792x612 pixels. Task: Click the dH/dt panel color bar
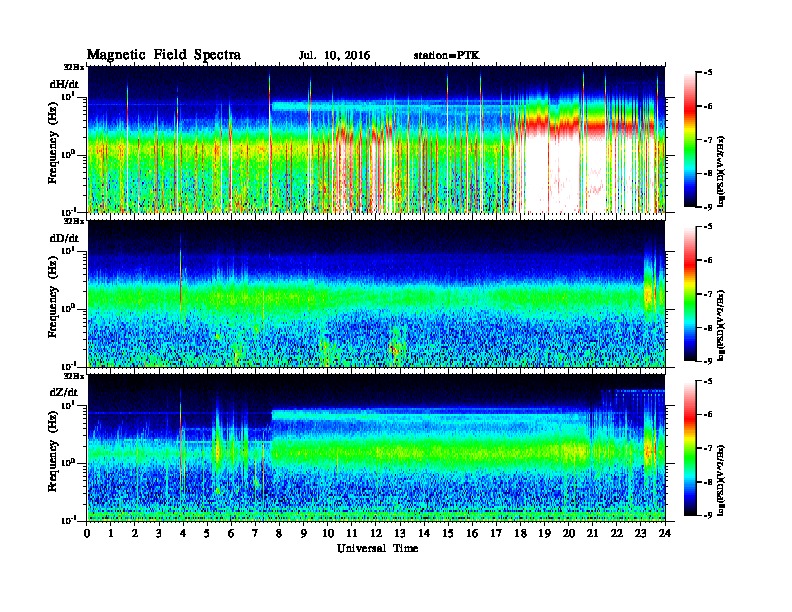pyautogui.click(x=690, y=139)
